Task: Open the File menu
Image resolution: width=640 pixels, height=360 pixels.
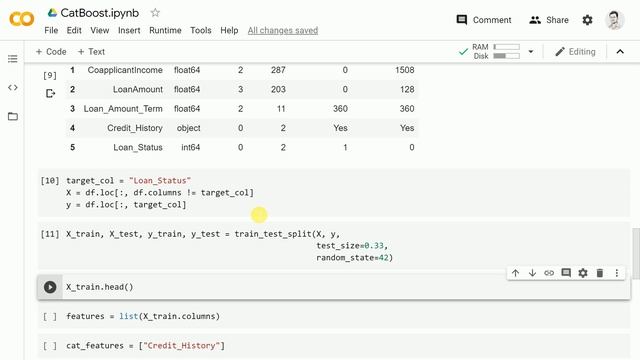Action: coord(51,30)
